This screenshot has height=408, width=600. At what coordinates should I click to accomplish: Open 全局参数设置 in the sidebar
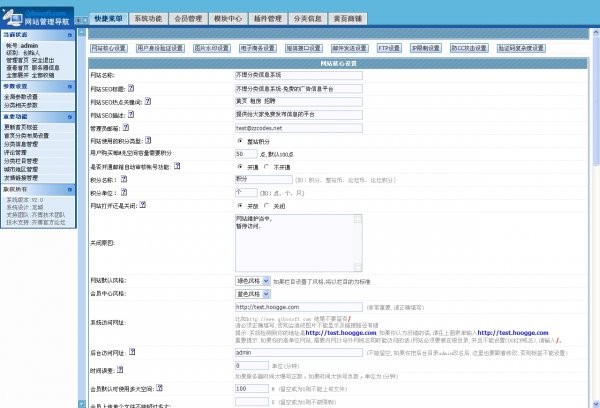(x=21, y=97)
